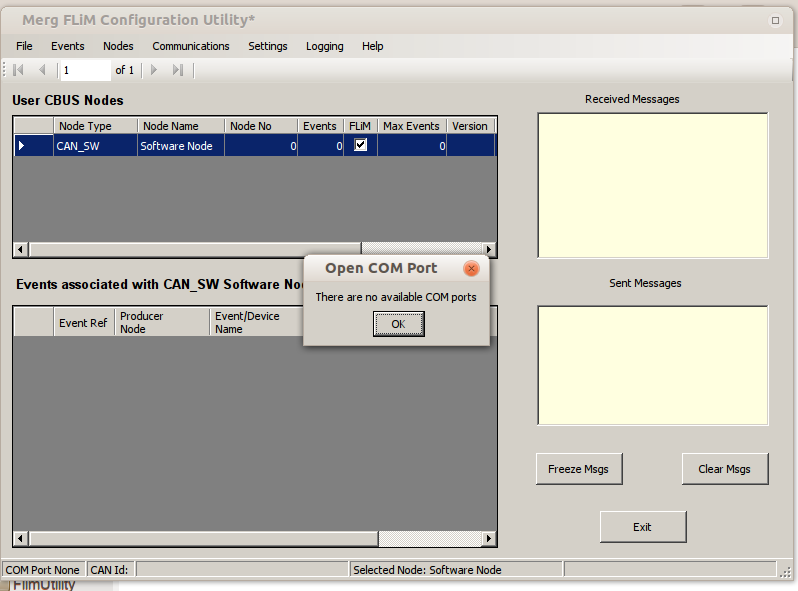Maximize the Merg FLiM Configuration Utility window

[x=775, y=20]
